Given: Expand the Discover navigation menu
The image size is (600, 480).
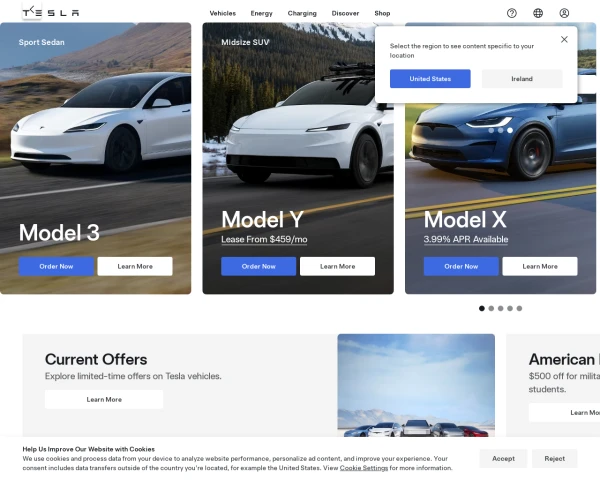Looking at the screenshot, I should pyautogui.click(x=345, y=13).
